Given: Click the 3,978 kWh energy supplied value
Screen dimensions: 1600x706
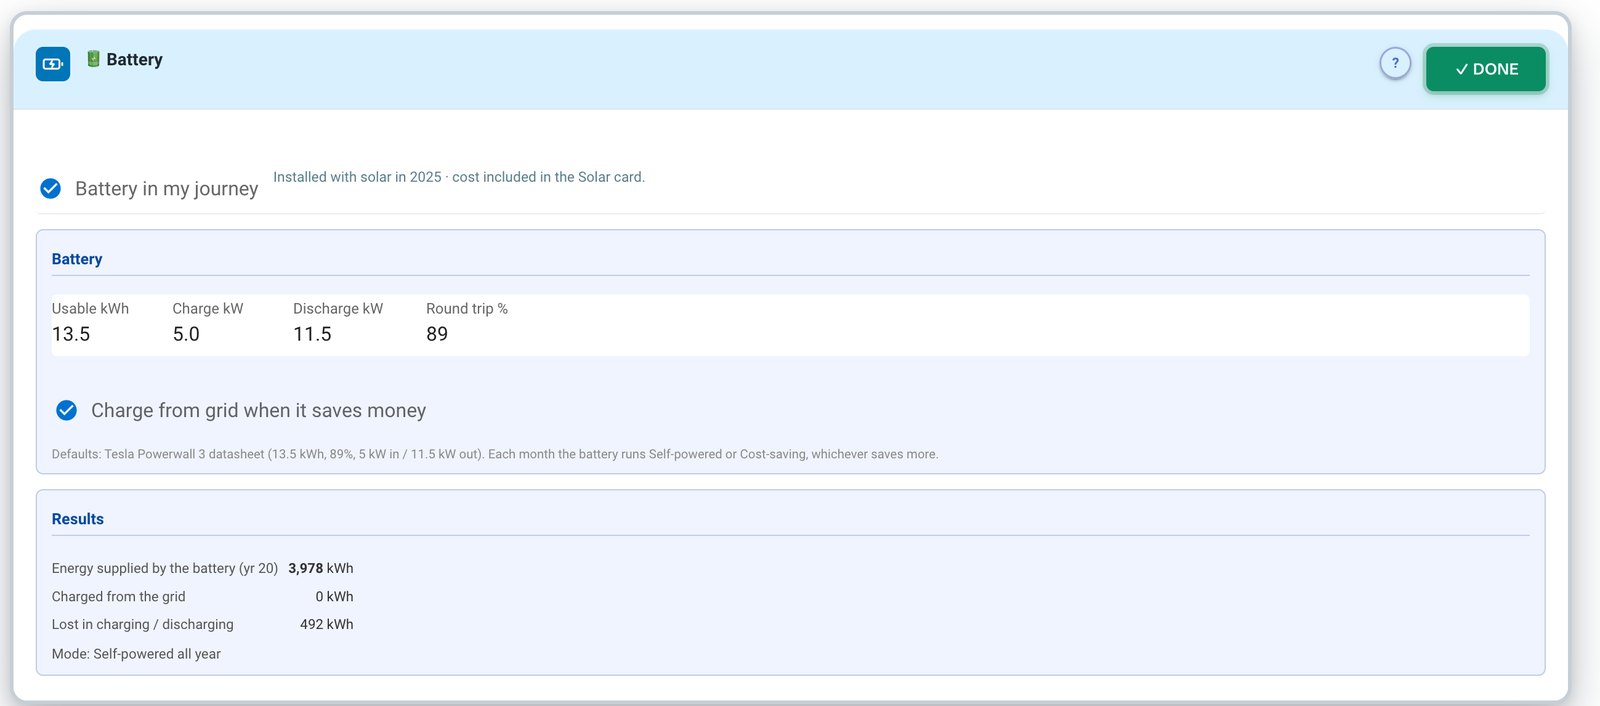Looking at the screenshot, I should (x=321, y=568).
